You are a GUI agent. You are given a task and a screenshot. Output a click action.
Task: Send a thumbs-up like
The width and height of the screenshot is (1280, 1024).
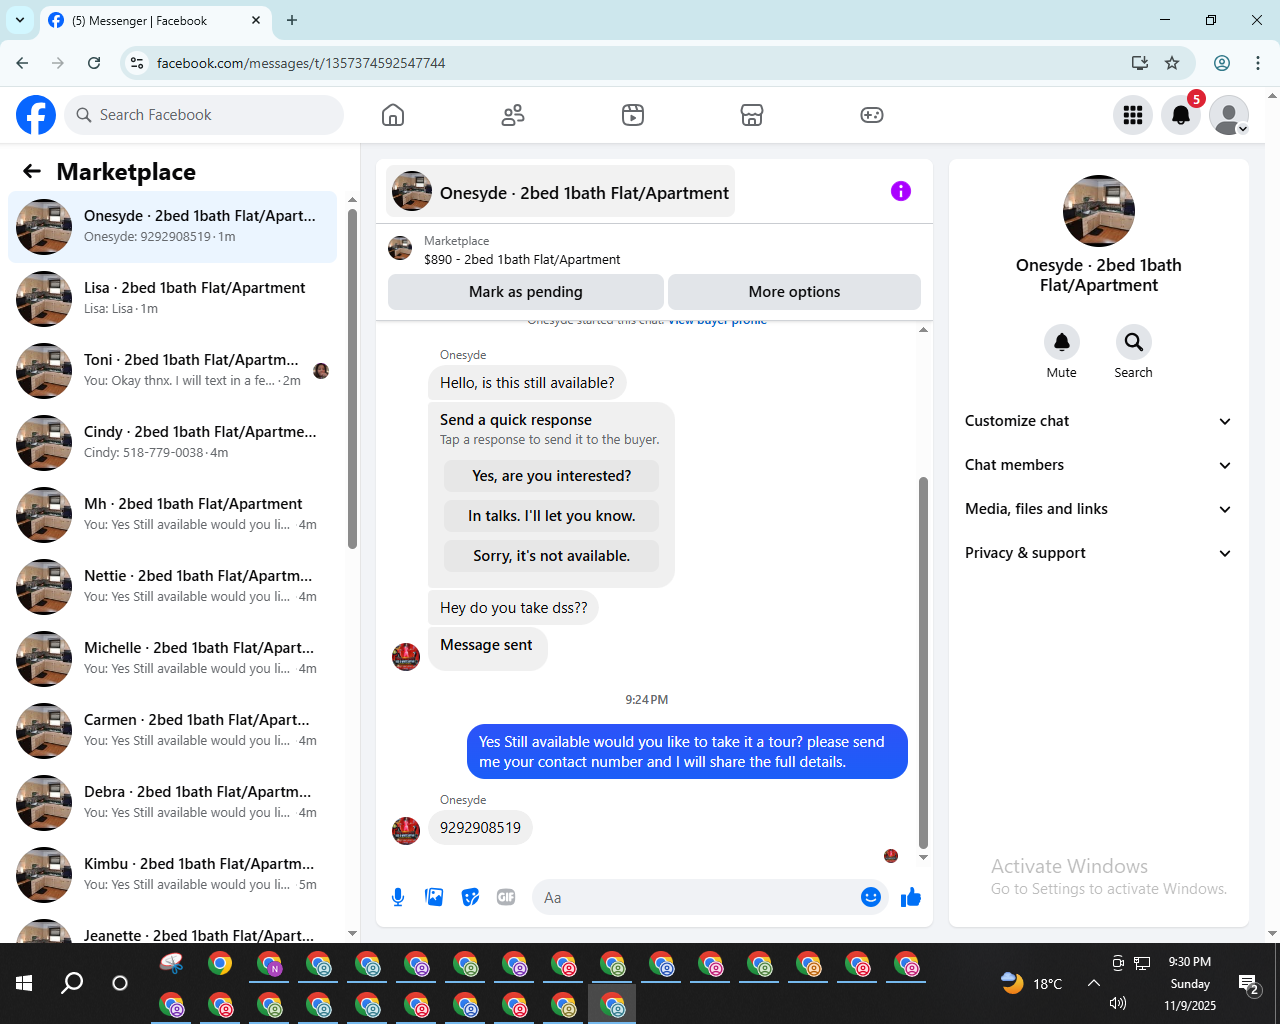tap(911, 897)
